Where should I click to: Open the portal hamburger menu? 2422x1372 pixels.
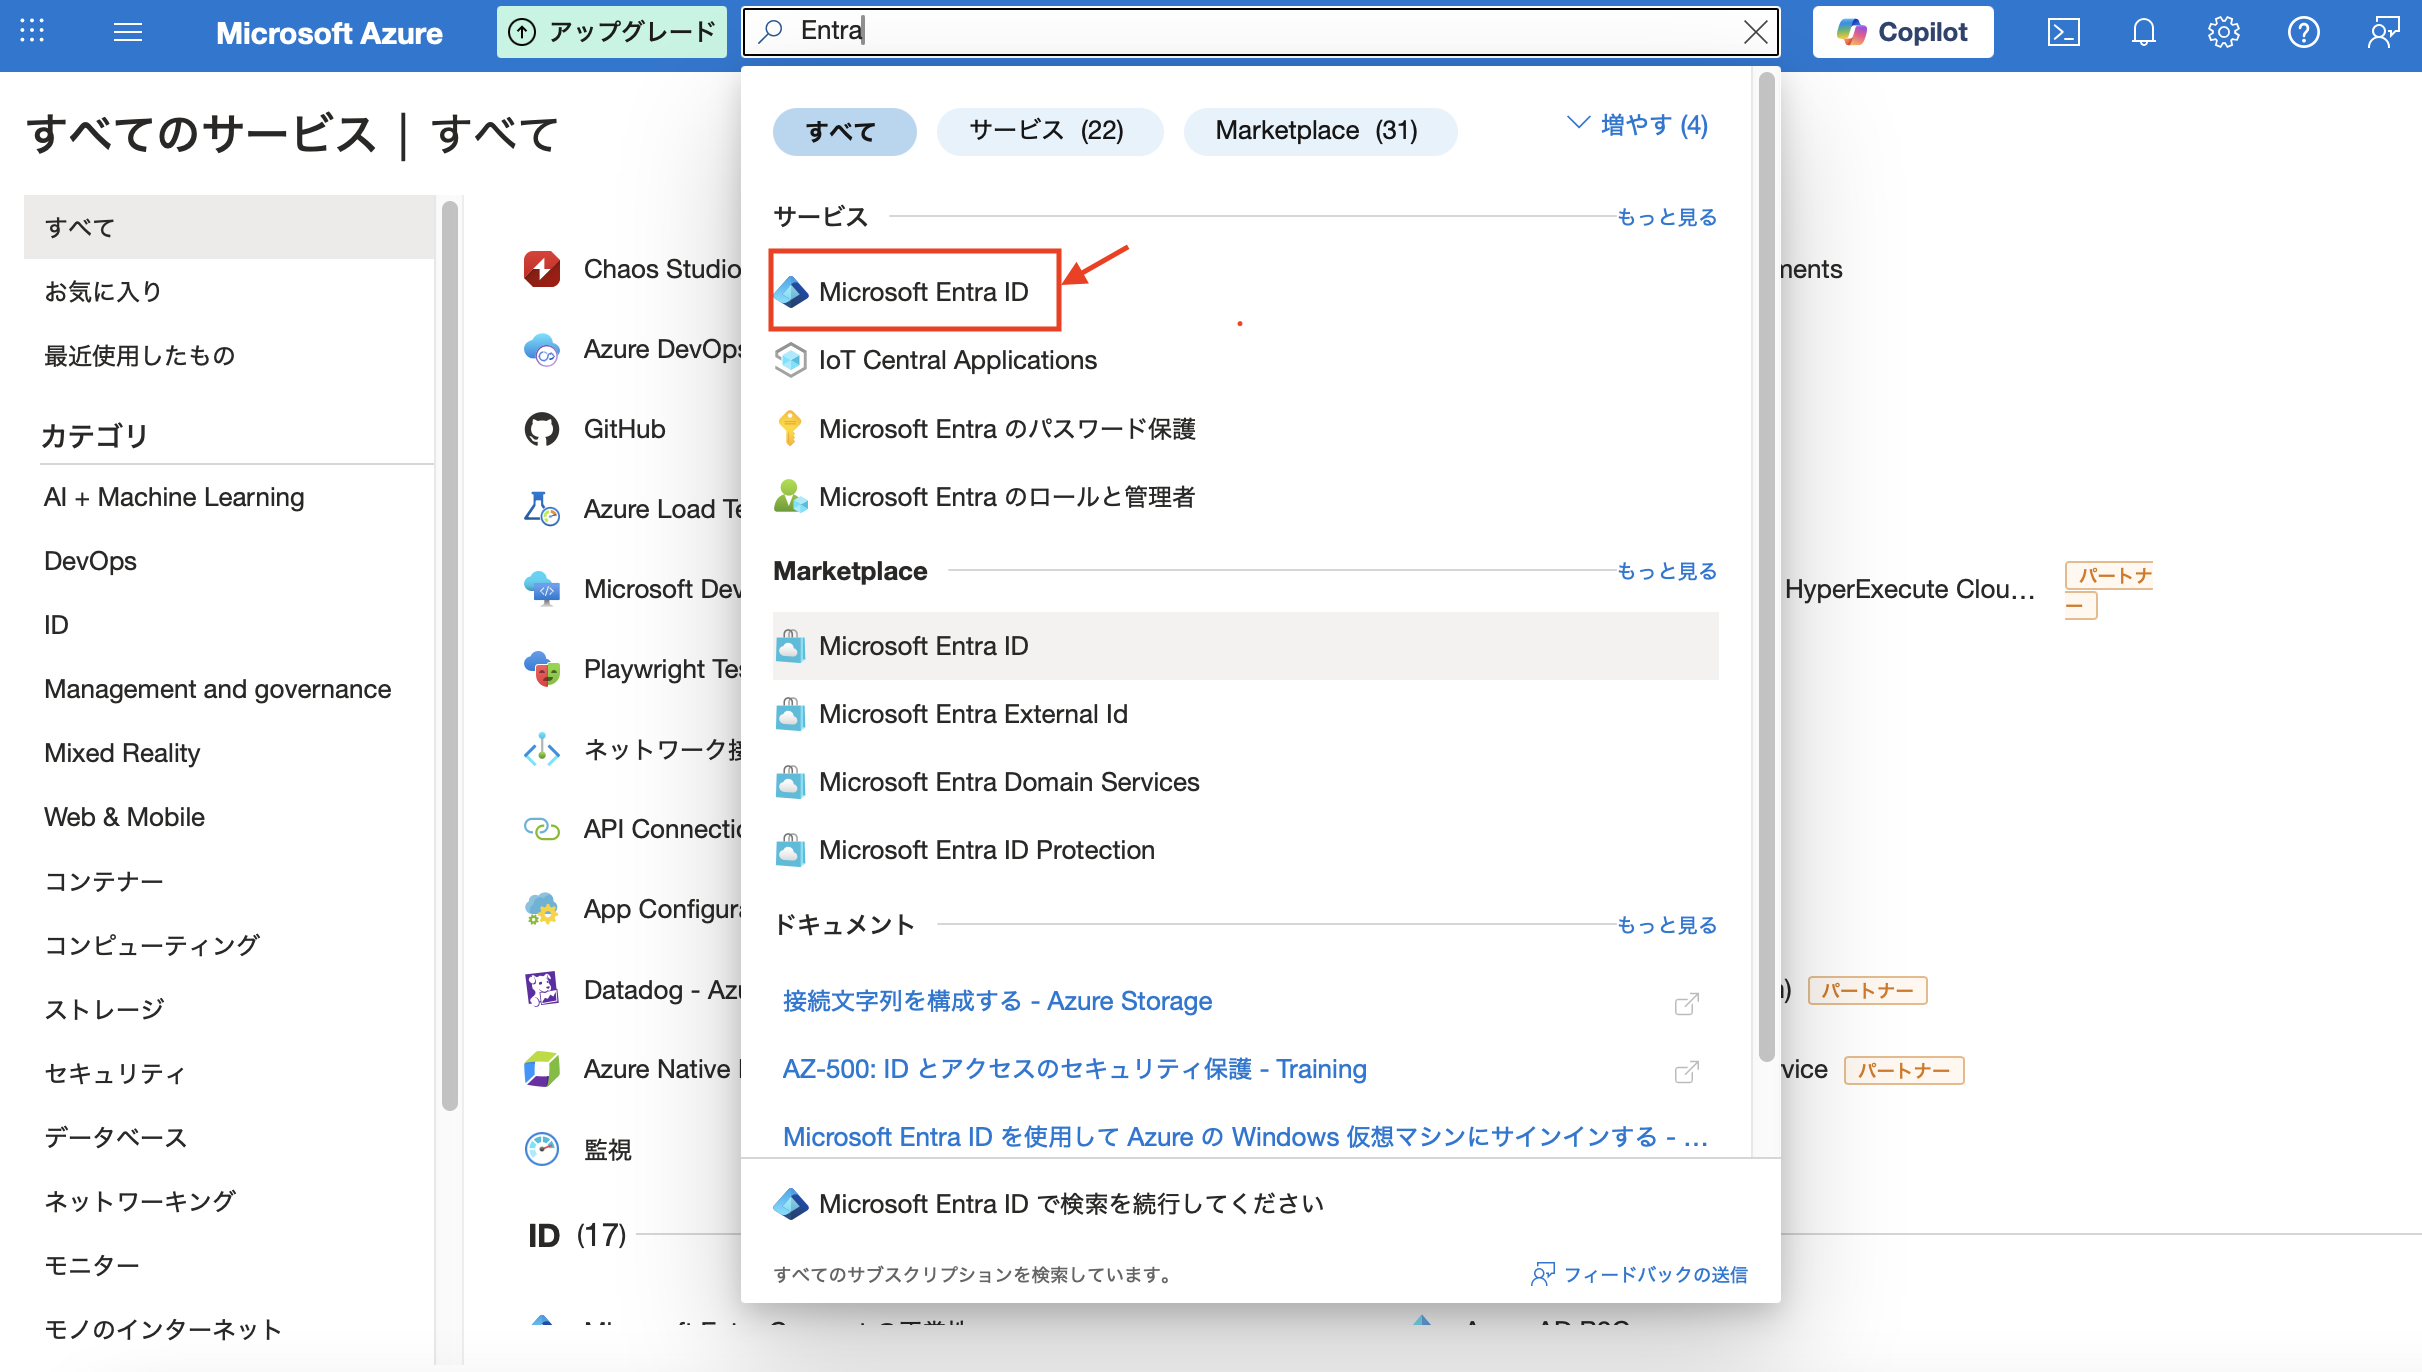[128, 33]
